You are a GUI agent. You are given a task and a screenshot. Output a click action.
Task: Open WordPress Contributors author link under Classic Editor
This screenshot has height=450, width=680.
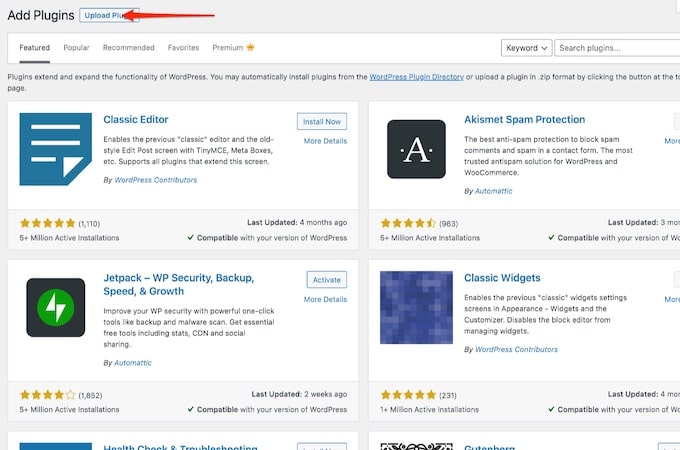pos(155,180)
